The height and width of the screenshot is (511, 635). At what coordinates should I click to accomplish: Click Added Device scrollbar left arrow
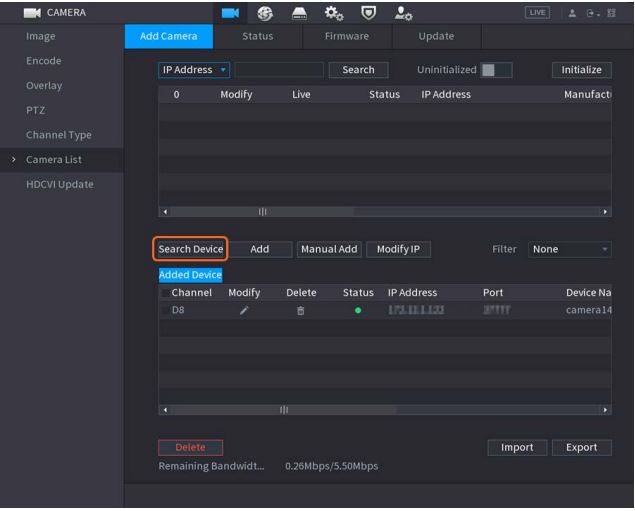(x=165, y=410)
